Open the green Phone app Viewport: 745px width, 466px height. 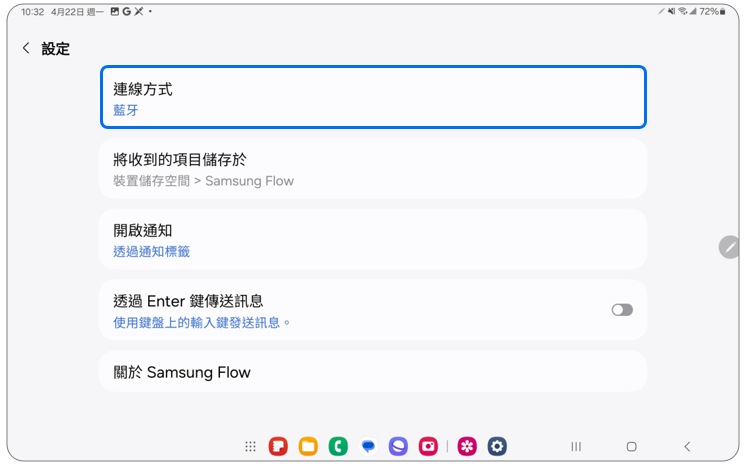tap(338, 446)
